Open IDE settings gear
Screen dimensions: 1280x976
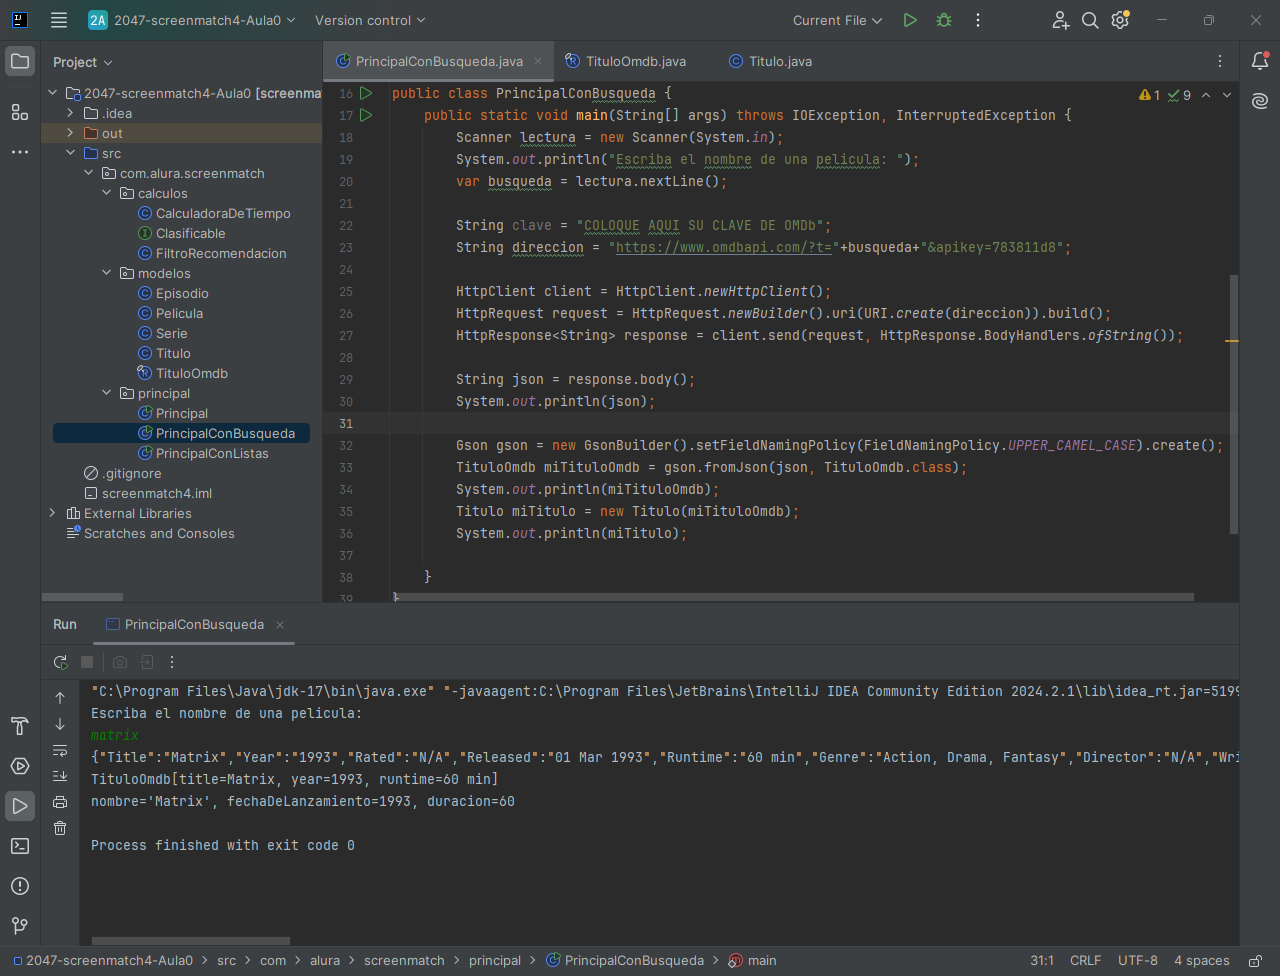point(1120,20)
